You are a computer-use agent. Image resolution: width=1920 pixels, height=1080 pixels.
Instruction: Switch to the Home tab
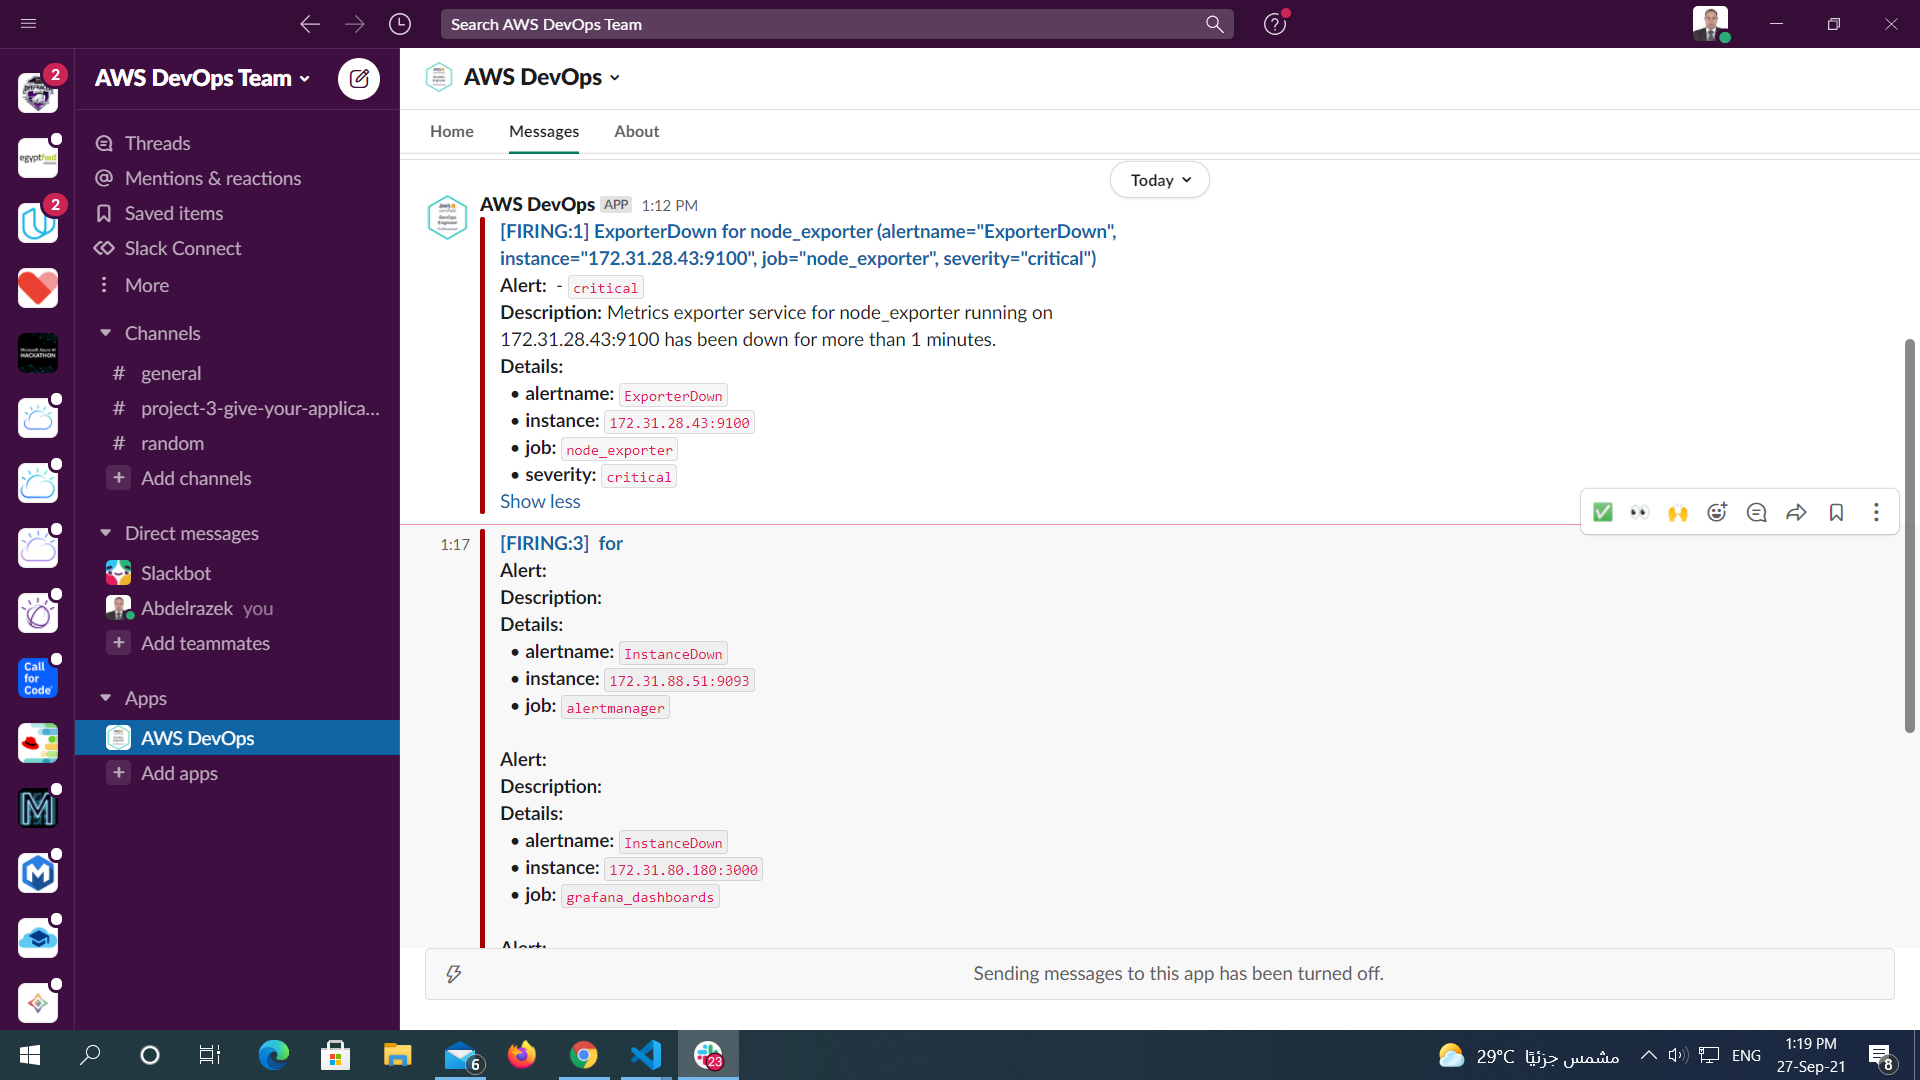[451, 131]
